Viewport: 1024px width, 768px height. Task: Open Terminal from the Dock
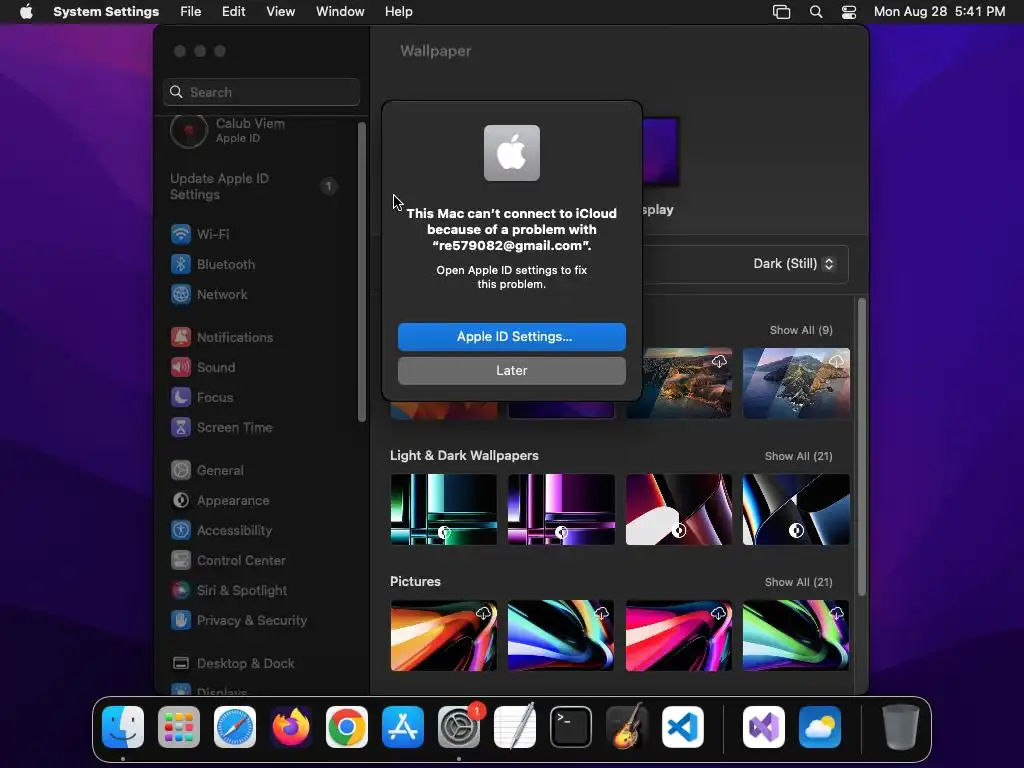tap(571, 727)
